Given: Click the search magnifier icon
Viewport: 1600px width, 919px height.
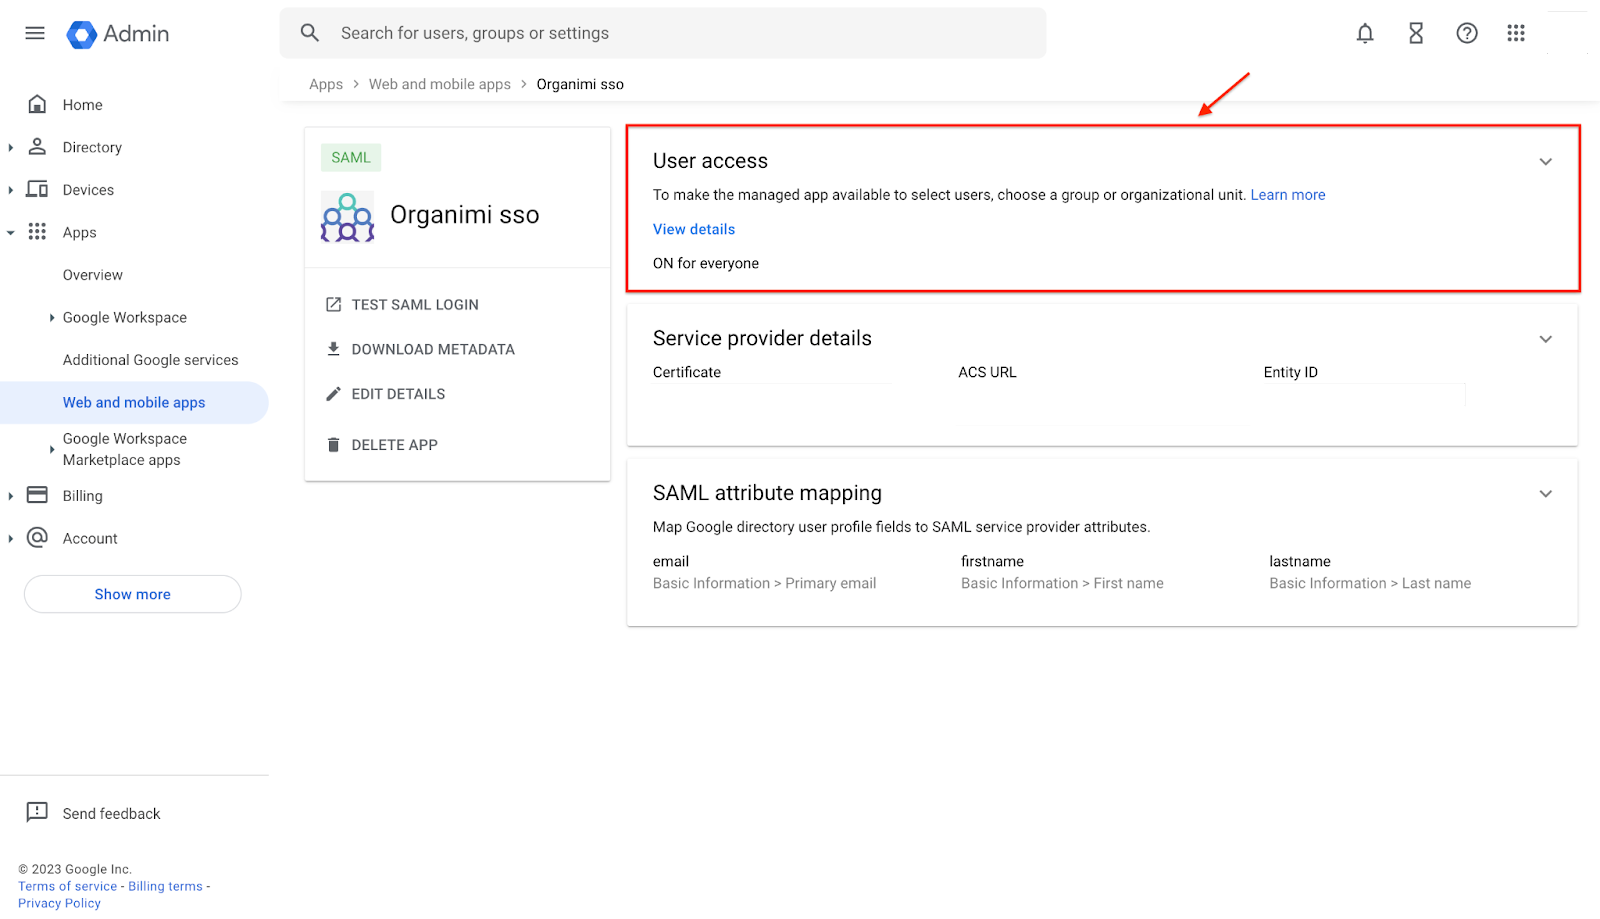Looking at the screenshot, I should click(310, 32).
